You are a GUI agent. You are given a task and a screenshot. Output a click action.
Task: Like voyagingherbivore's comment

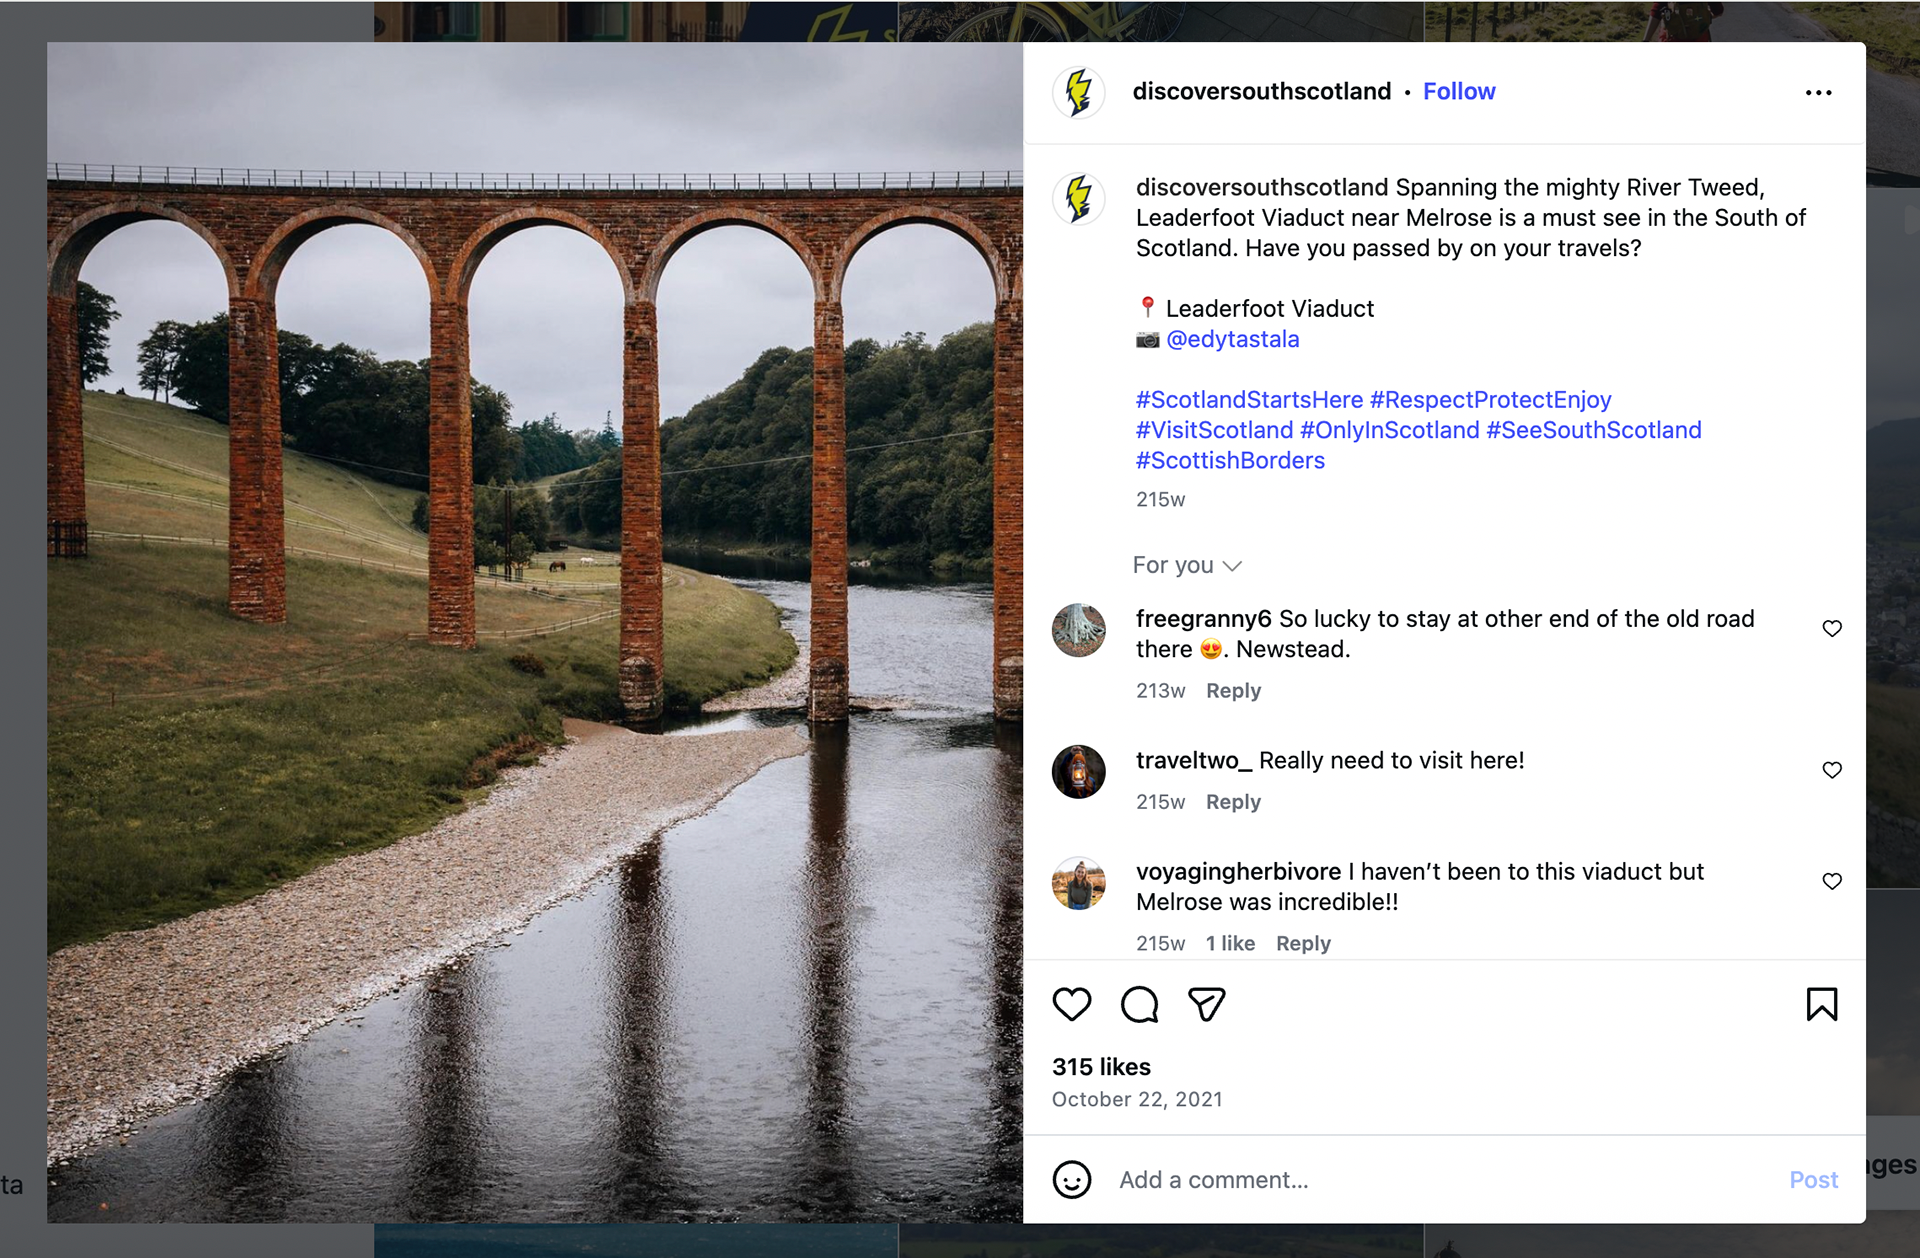click(1831, 881)
